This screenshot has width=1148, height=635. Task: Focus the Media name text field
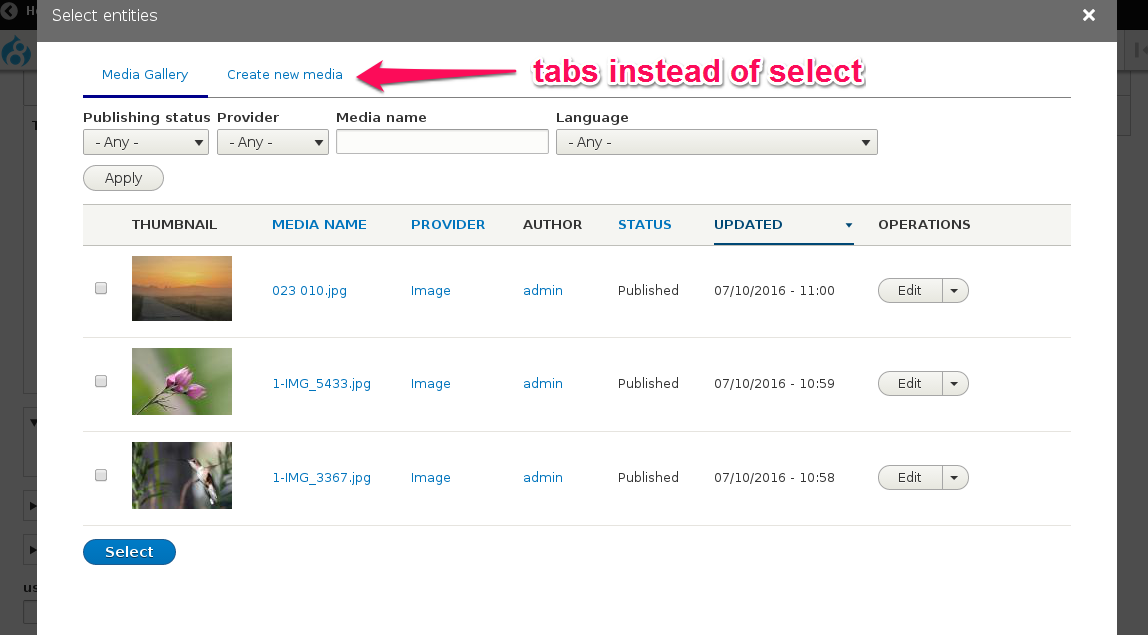pyautogui.click(x=442, y=142)
